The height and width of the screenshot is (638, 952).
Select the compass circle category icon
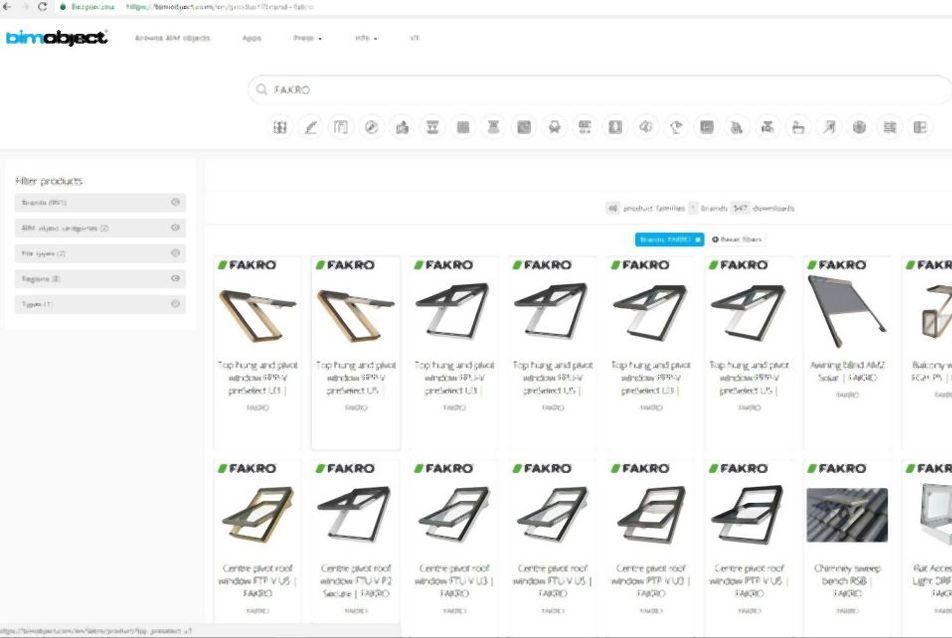click(371, 127)
